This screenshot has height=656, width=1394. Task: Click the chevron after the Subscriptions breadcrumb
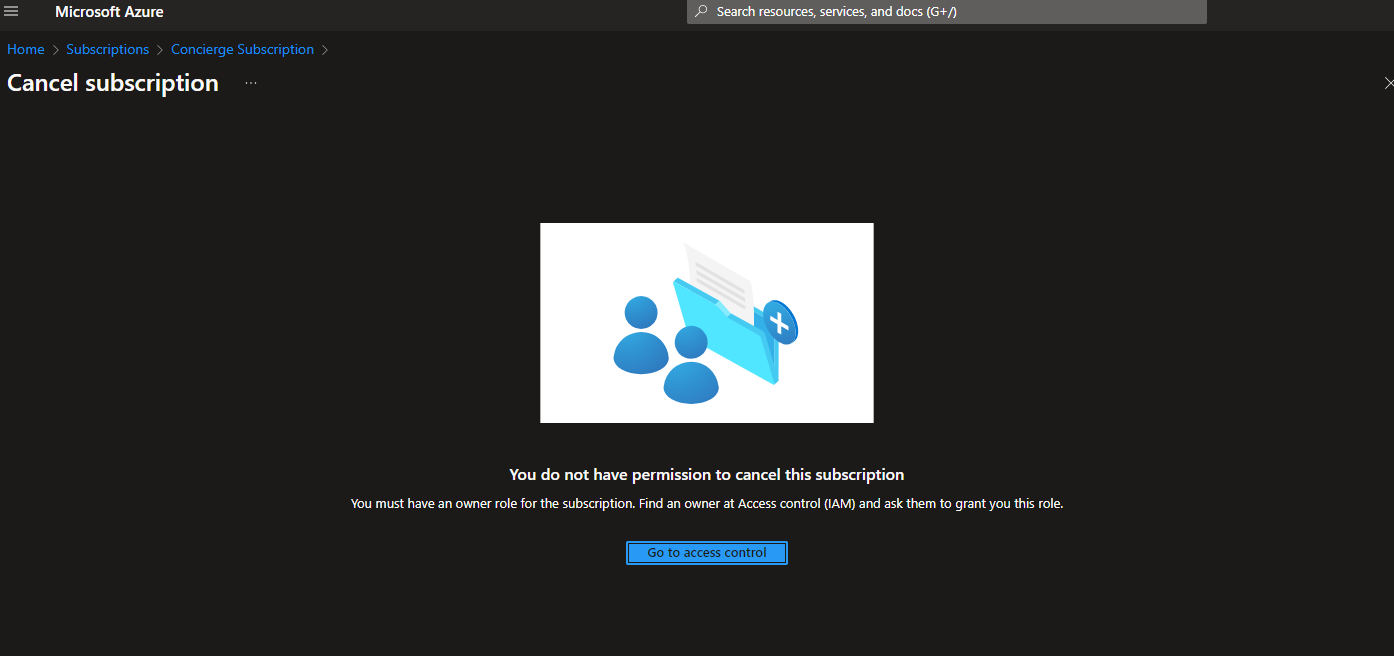pyautogui.click(x=160, y=49)
